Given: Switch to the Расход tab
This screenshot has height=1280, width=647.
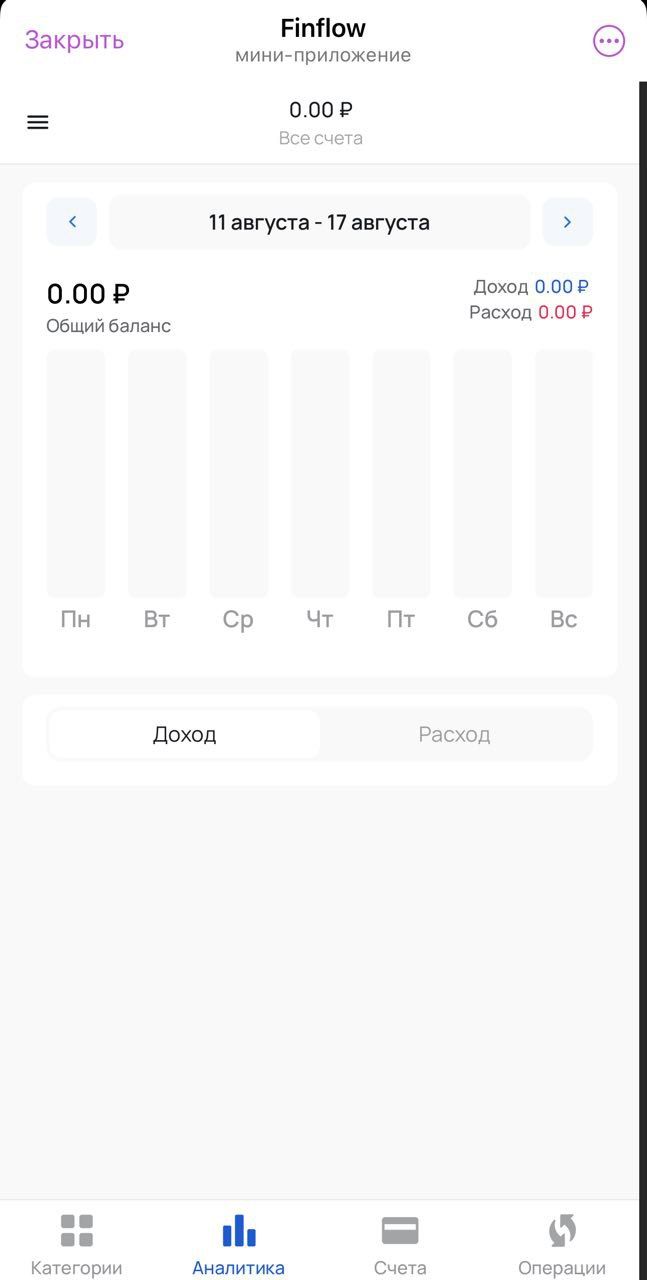Looking at the screenshot, I should click(x=455, y=733).
